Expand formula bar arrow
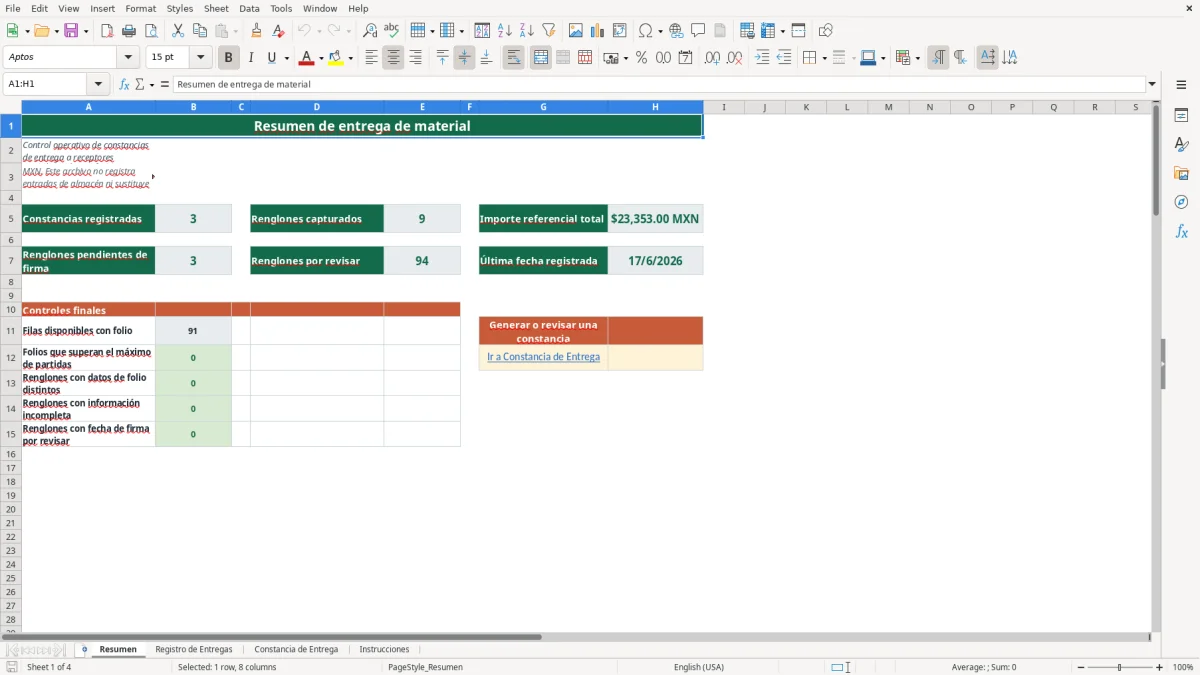 tap(1152, 85)
